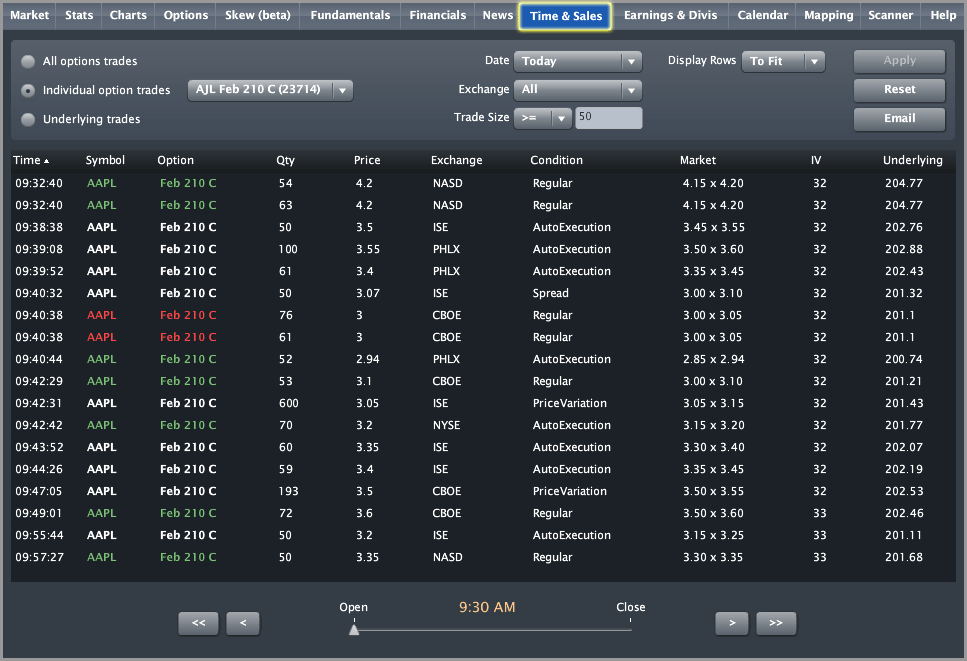Go to previous page with < button
The width and height of the screenshot is (967, 661).
[x=243, y=623]
